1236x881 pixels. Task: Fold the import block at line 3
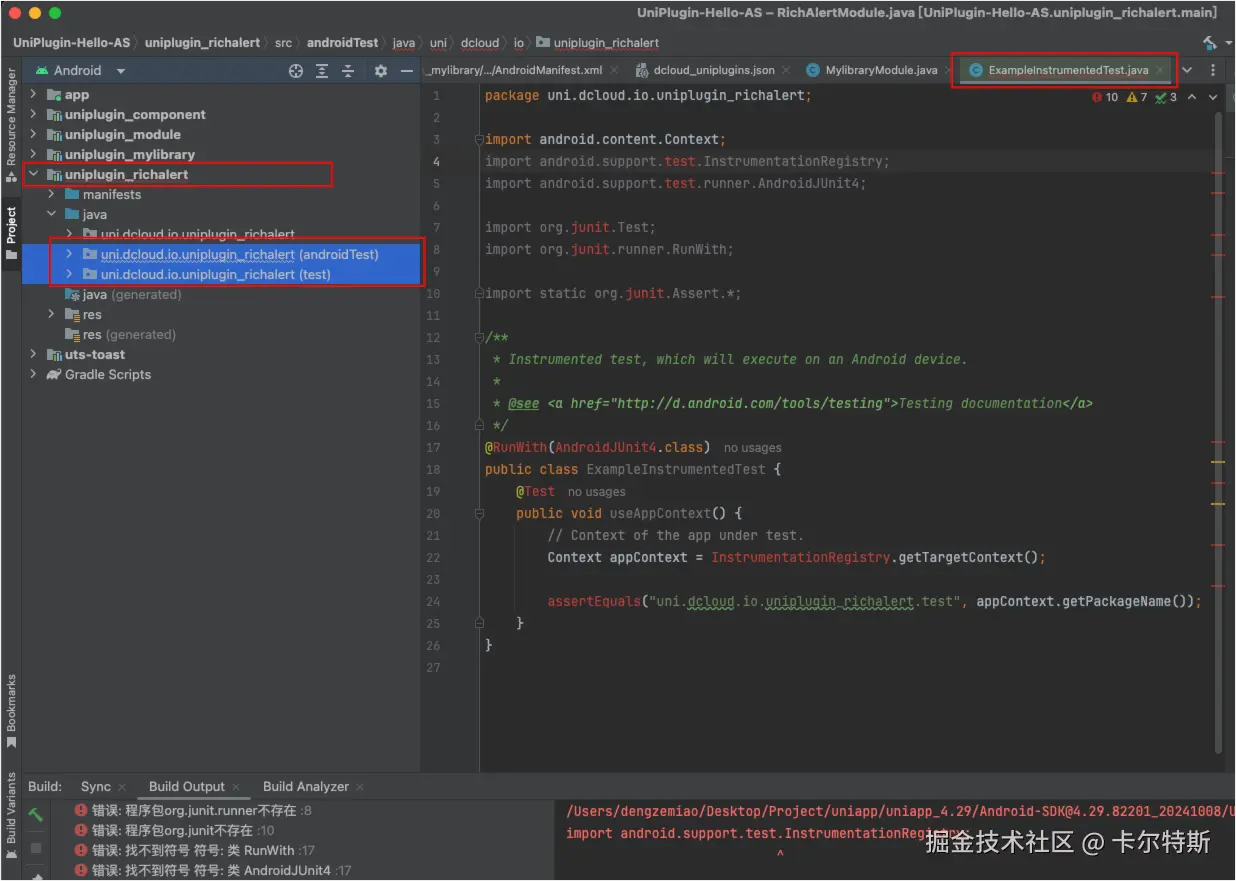[479, 140]
